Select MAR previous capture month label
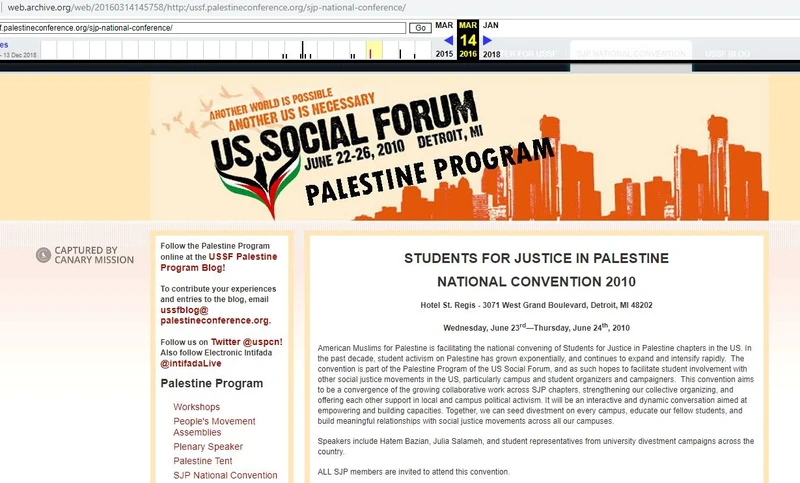 click(444, 25)
